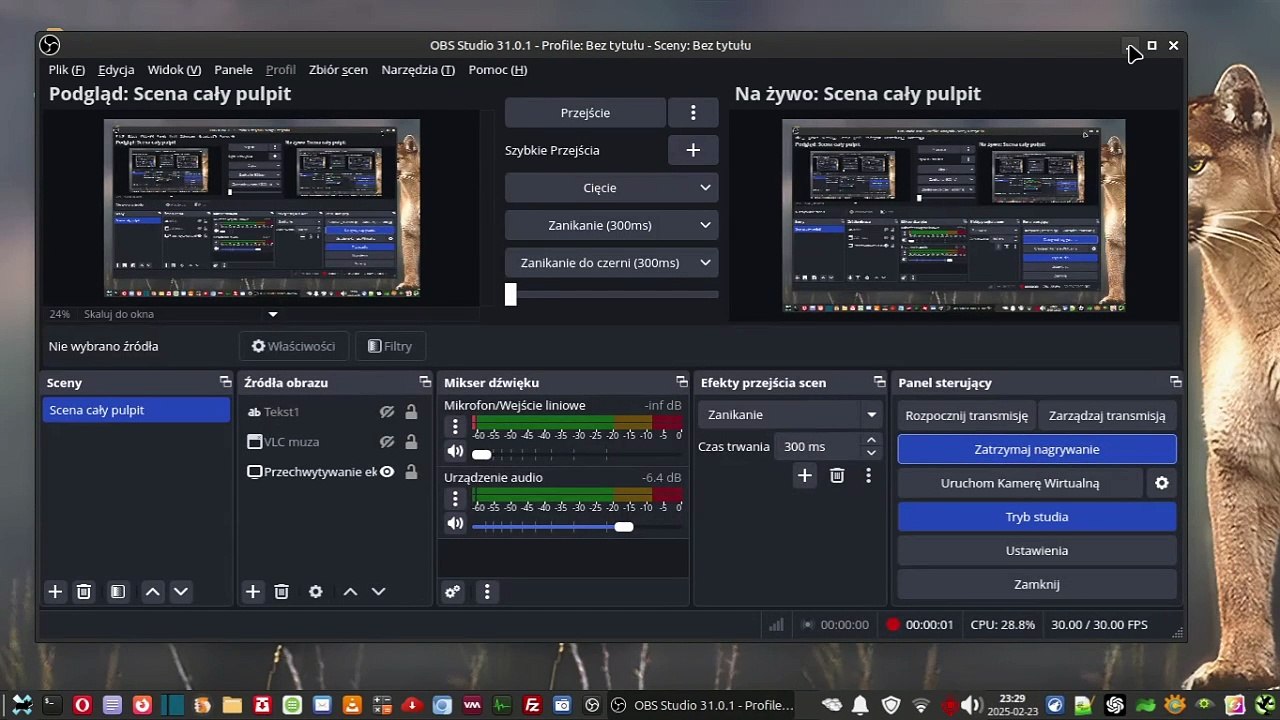Open Mikrofon/Wejście liniowe options dots
The height and width of the screenshot is (720, 1280).
pyautogui.click(x=455, y=427)
